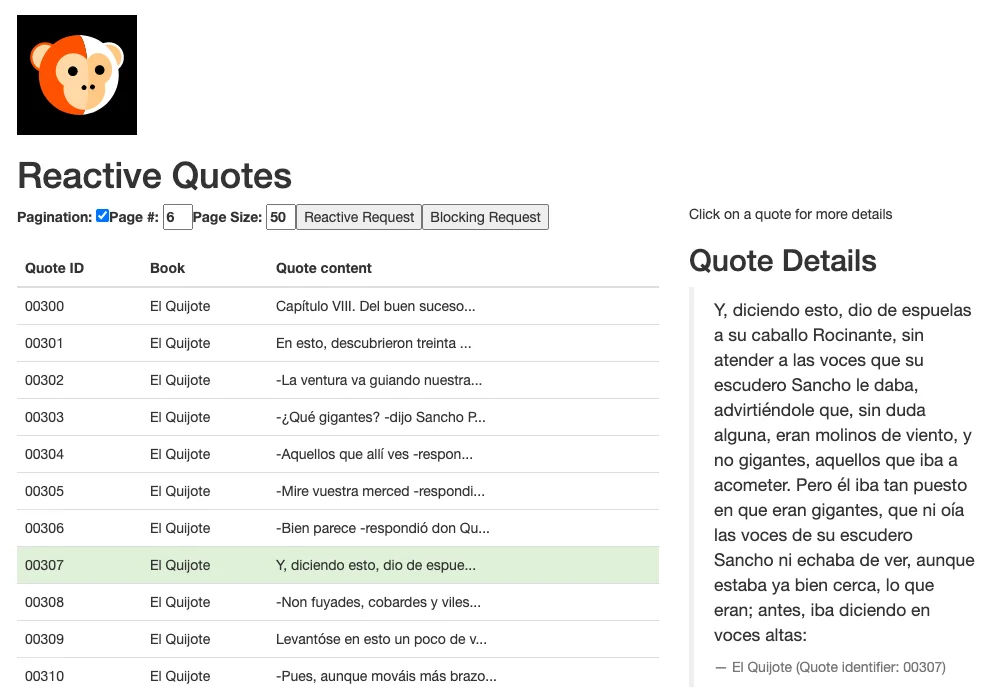Click the monkey logo image
Image resolution: width=1001 pixels, height=694 pixels.
(x=77, y=75)
